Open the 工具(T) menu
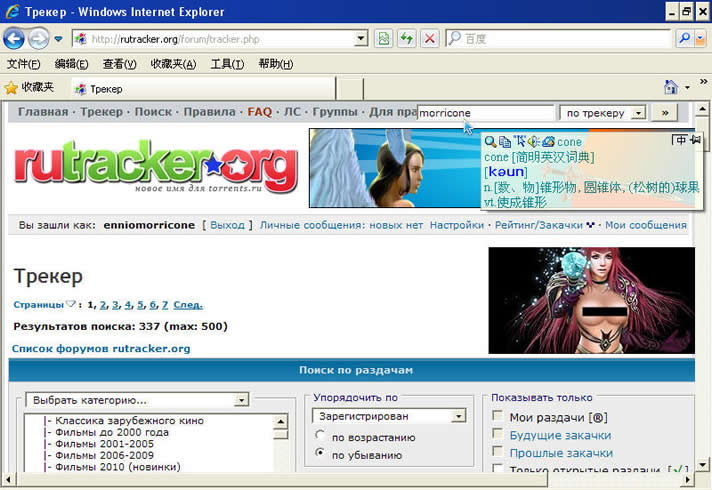Image resolution: width=712 pixels, height=490 pixels. (227, 64)
